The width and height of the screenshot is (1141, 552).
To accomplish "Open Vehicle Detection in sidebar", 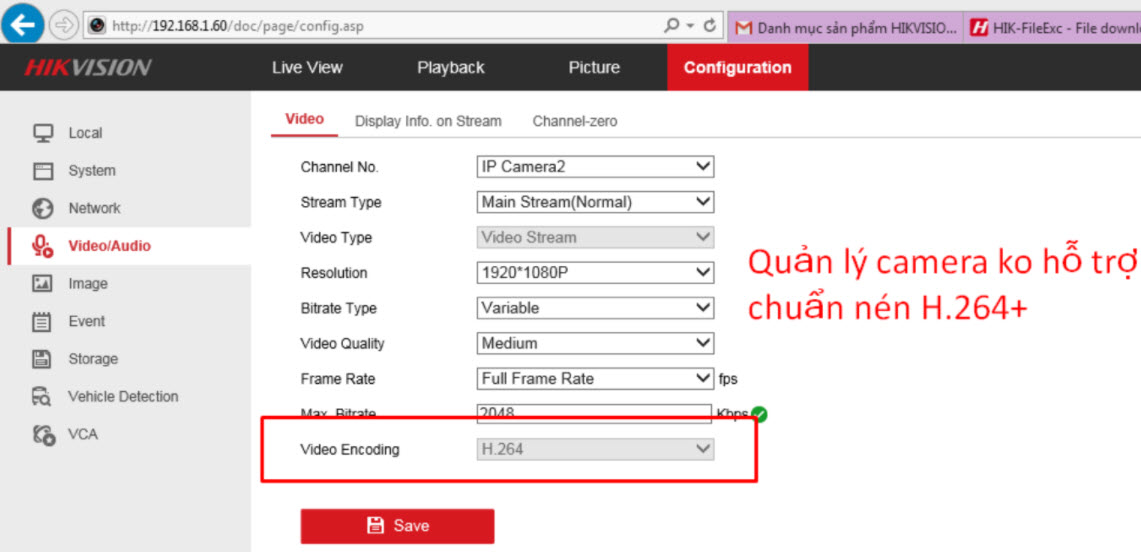I will click(125, 396).
